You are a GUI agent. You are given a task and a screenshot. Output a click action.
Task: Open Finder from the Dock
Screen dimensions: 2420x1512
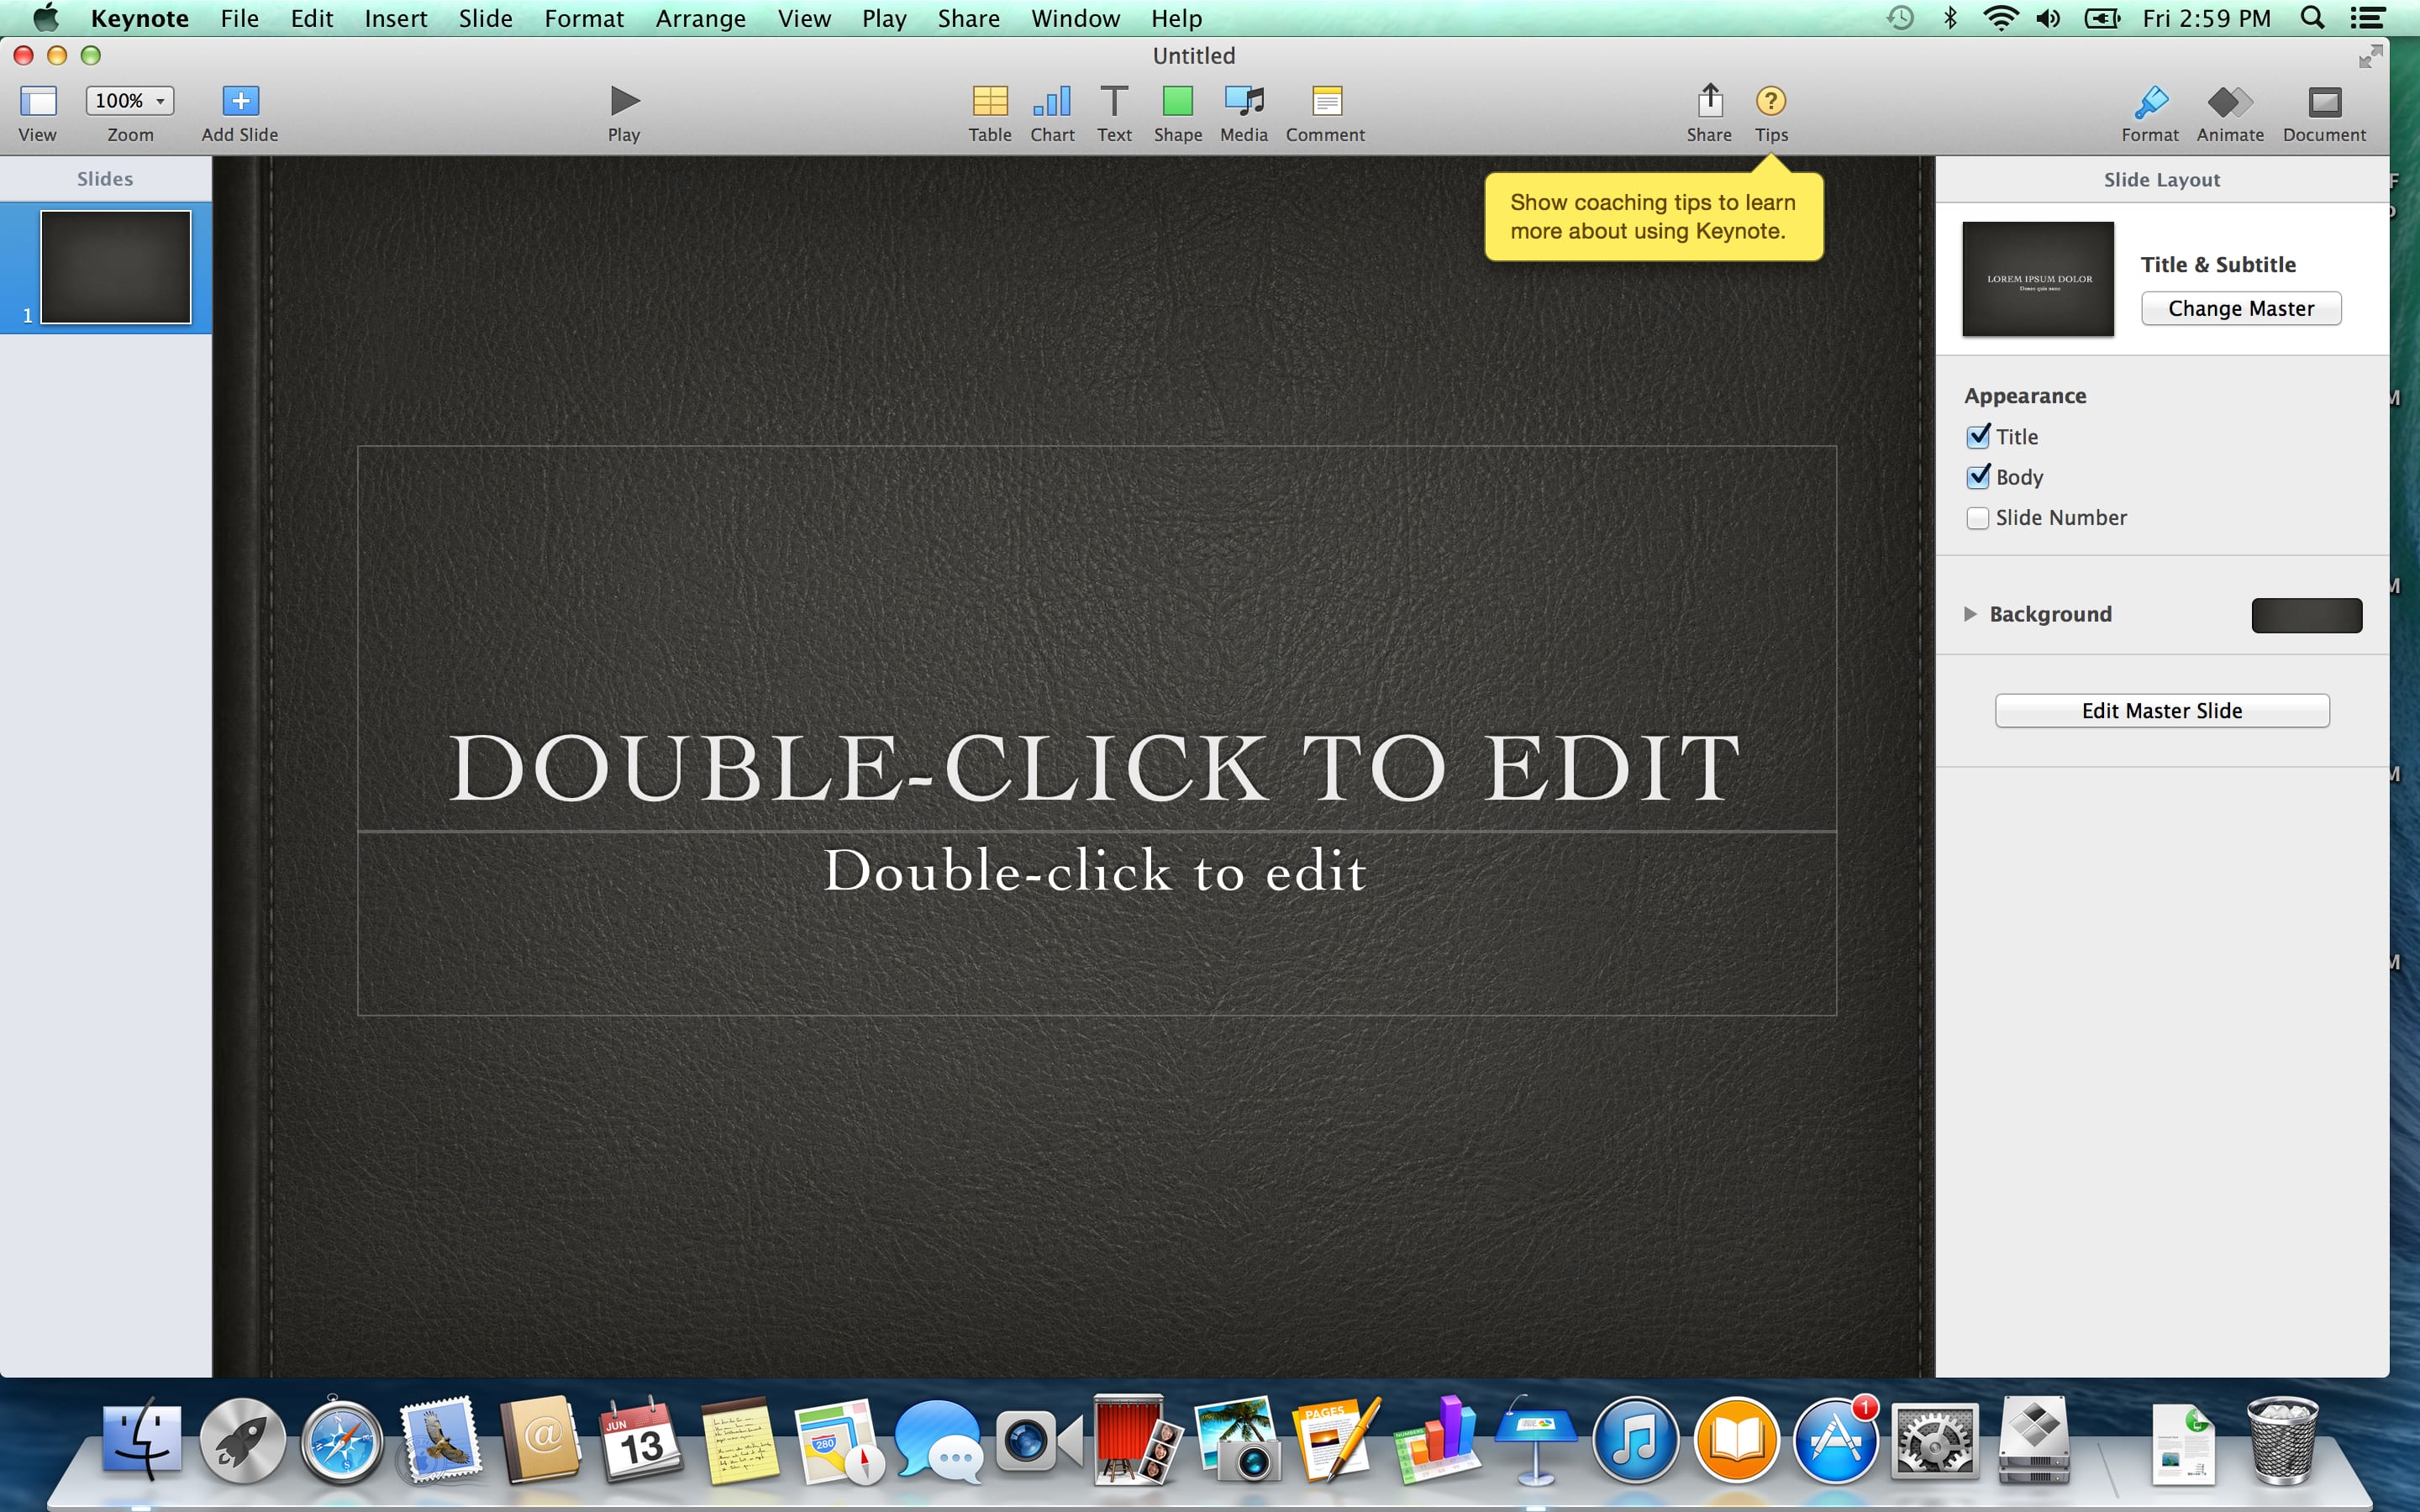click(143, 1440)
